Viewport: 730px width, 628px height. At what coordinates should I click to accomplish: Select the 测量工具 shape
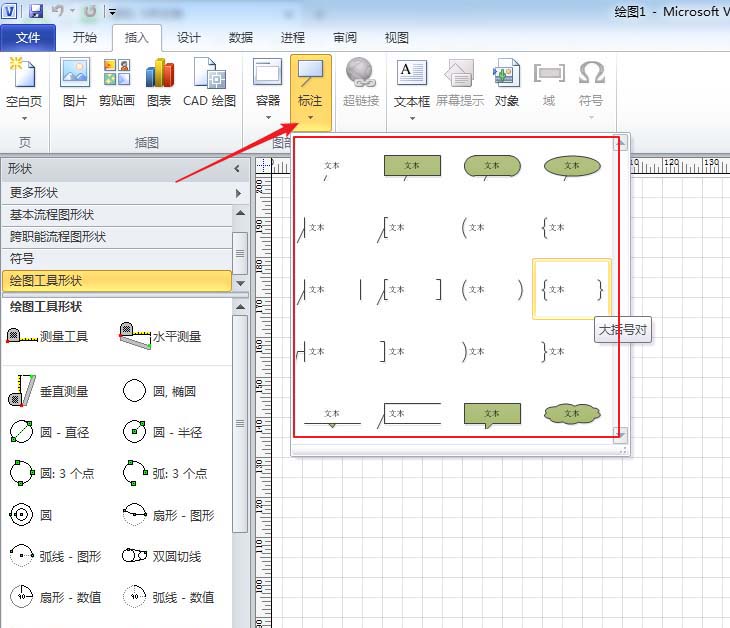coord(48,336)
